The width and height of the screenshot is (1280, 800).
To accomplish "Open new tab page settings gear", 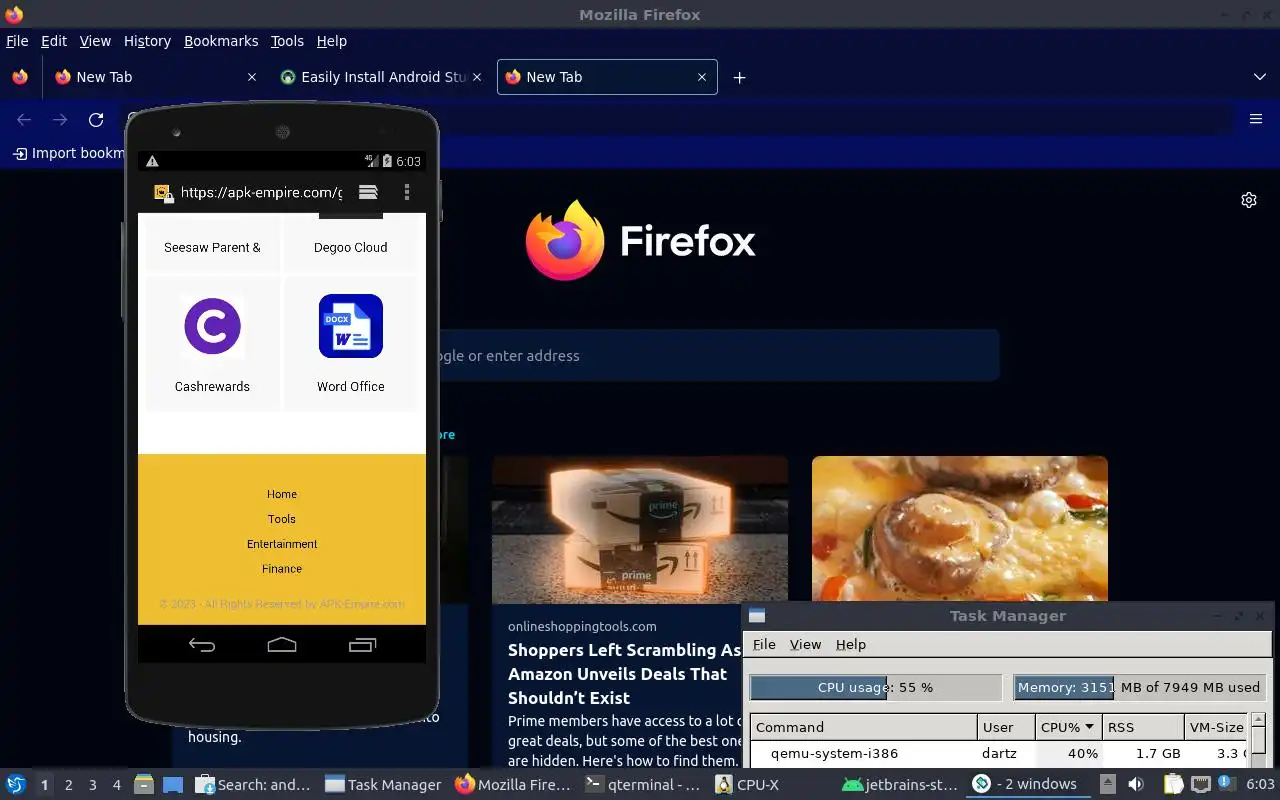I will pyautogui.click(x=1249, y=200).
